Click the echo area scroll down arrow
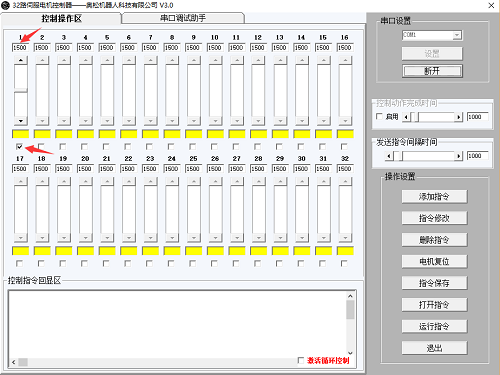This screenshot has width=500, height=375. (350, 353)
